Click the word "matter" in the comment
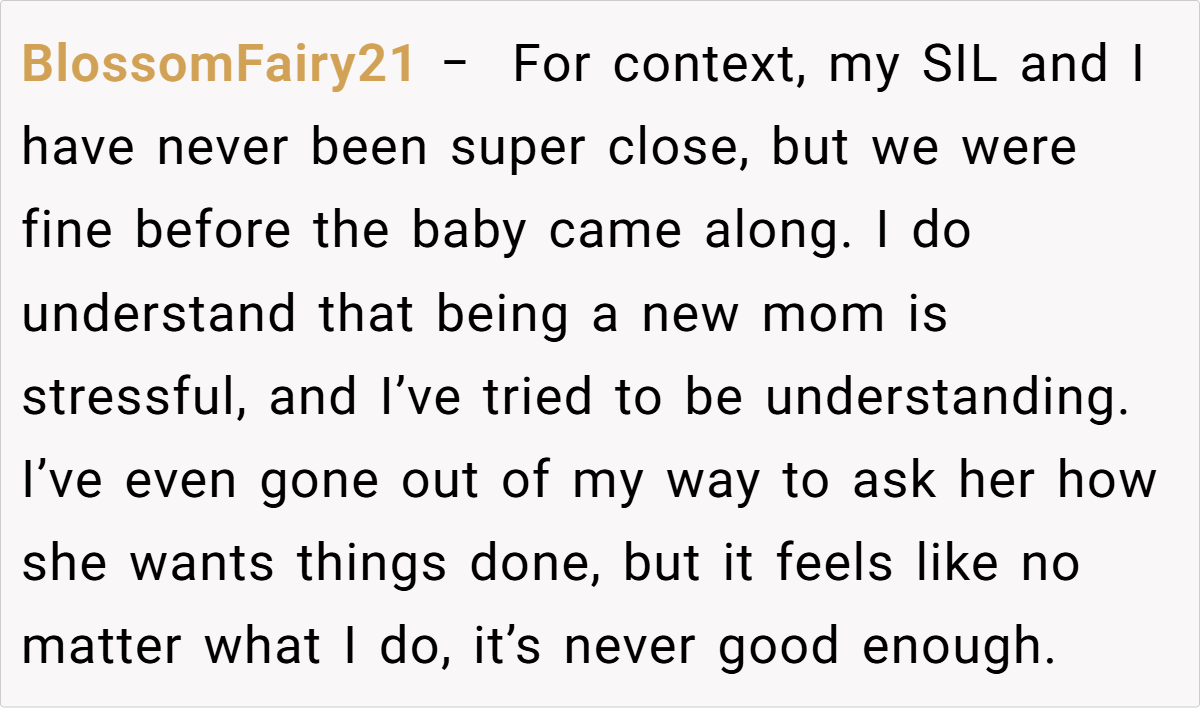 click(x=104, y=647)
